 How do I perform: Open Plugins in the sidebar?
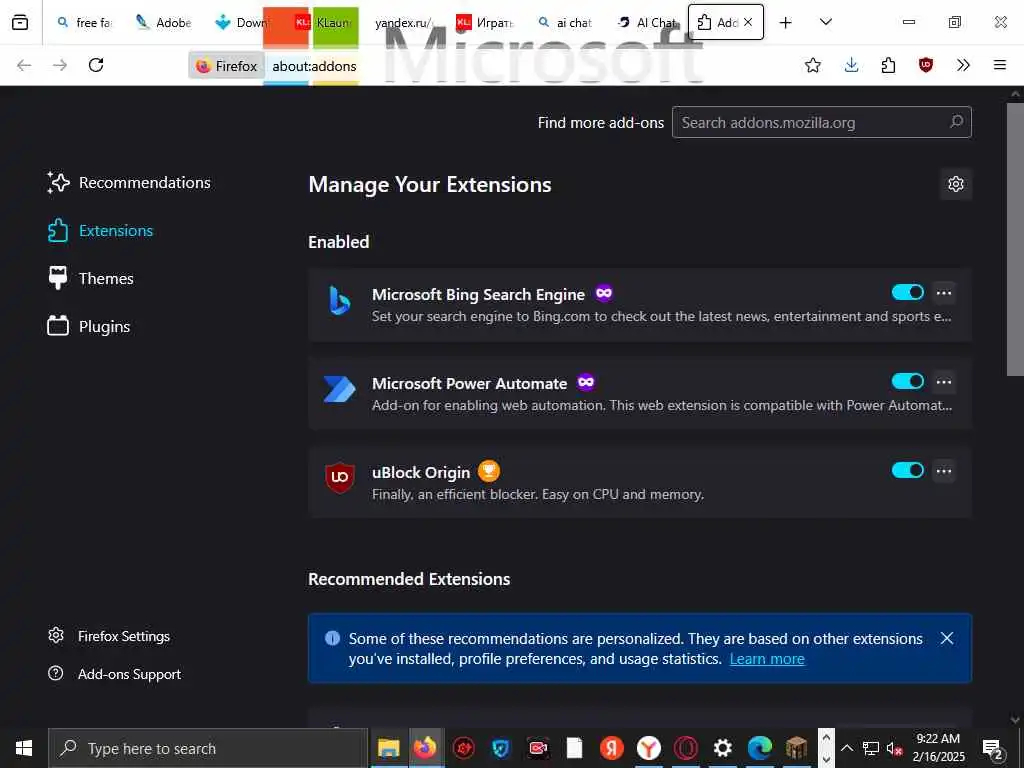(89, 327)
